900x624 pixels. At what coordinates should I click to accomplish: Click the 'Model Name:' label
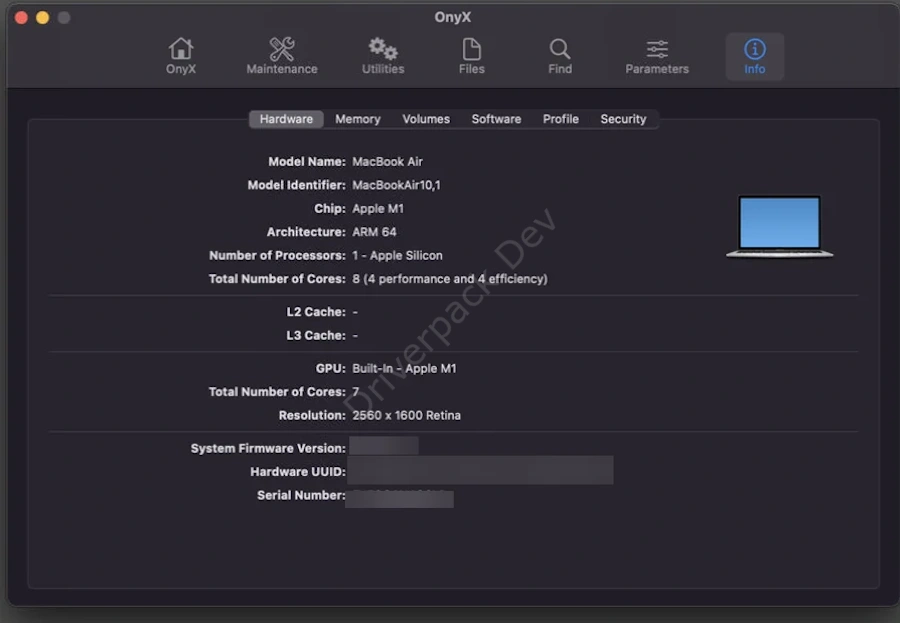point(307,162)
